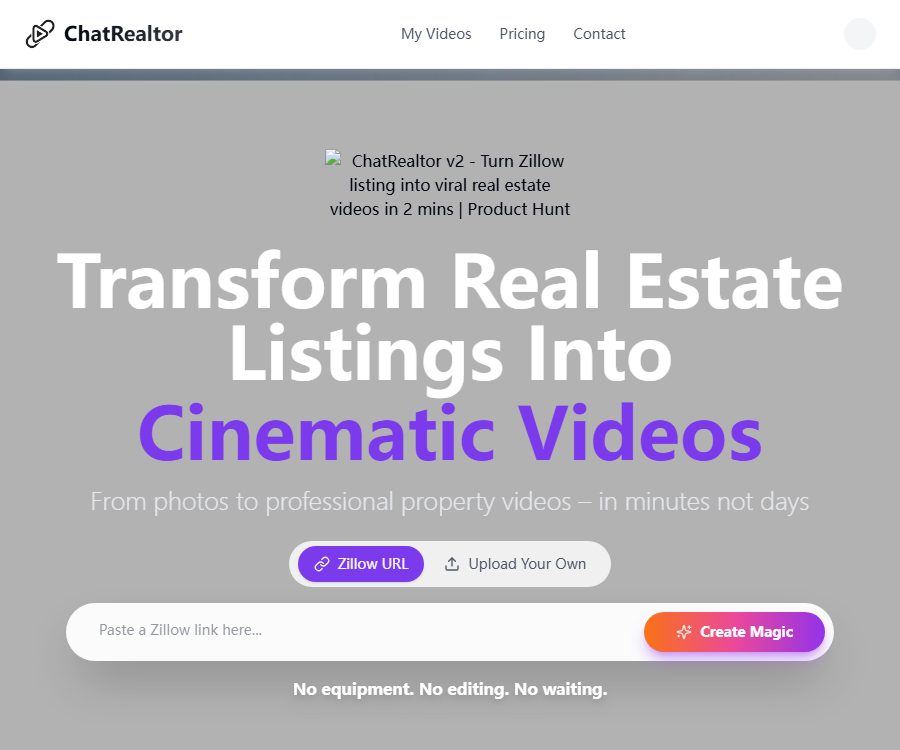Open the ChatRealtor home link text
Image resolution: width=900 pixels, height=750 pixels.
click(123, 34)
